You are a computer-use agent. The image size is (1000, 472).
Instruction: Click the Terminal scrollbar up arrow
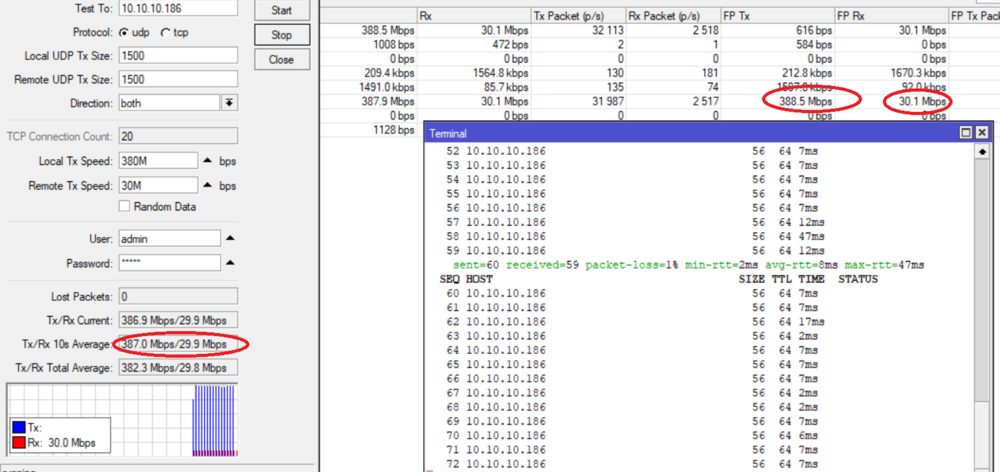[x=982, y=152]
